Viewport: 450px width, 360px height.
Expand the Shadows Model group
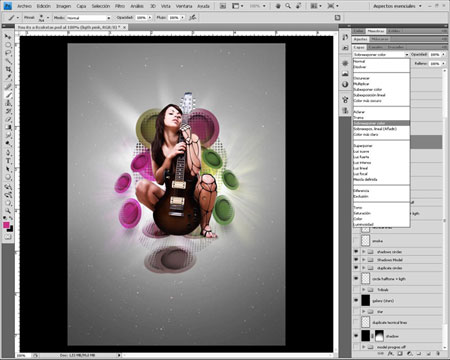(364, 260)
